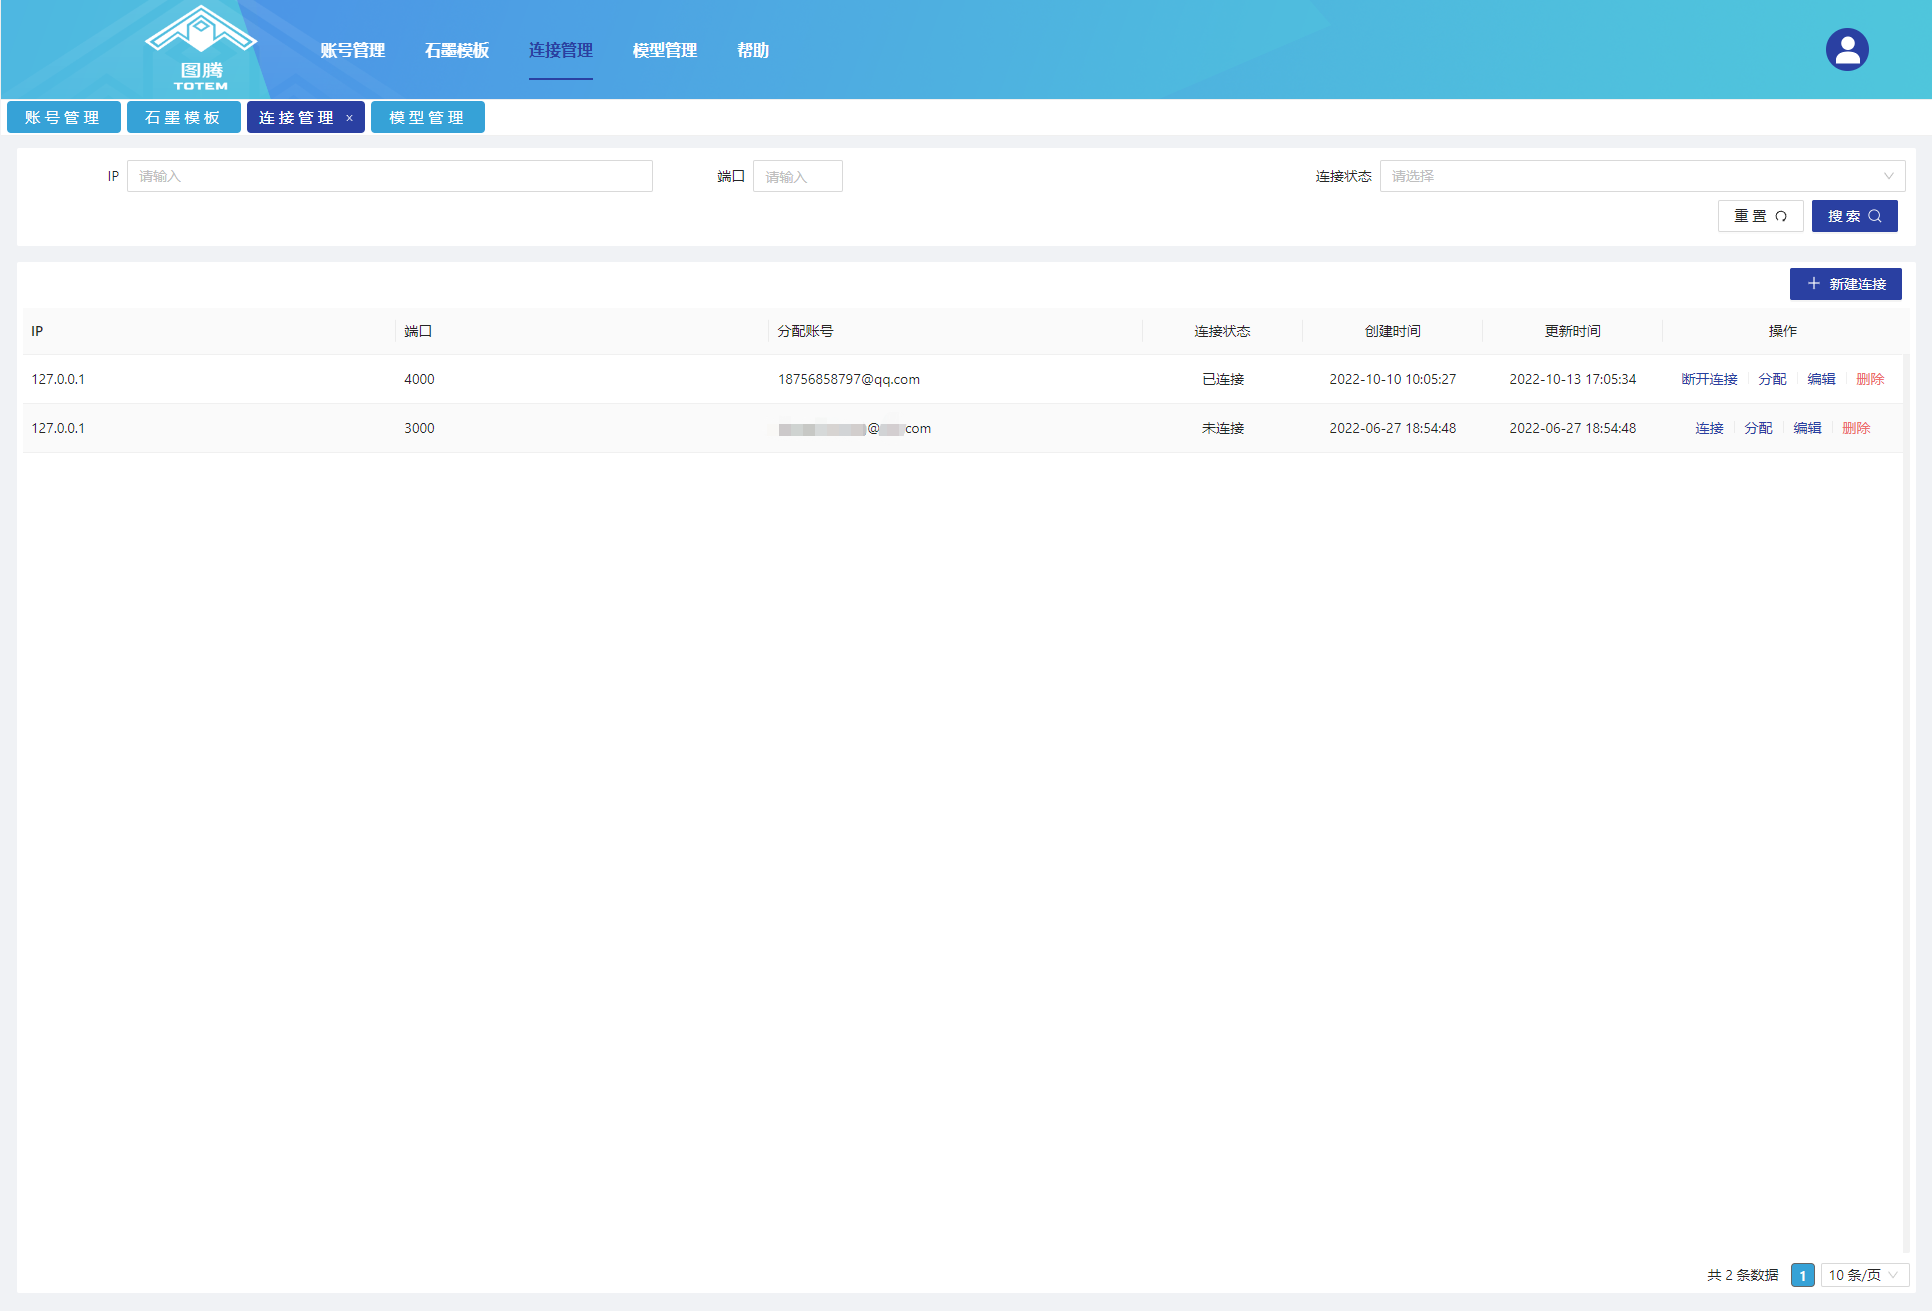The image size is (1932, 1311).
Task: Click the Totem logo
Action: 201,48
